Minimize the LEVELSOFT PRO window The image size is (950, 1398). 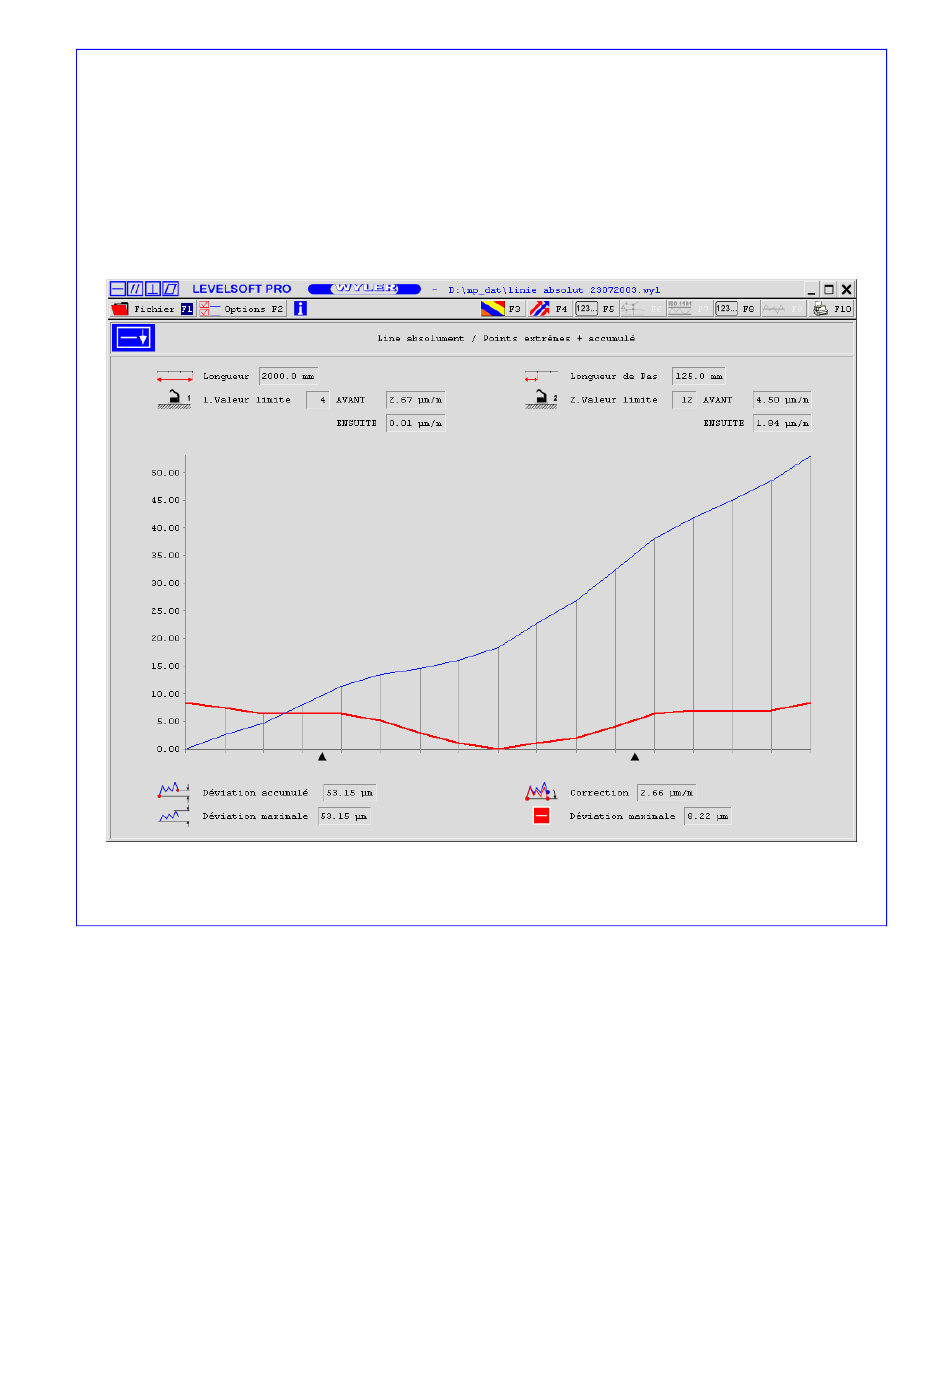[x=812, y=289]
